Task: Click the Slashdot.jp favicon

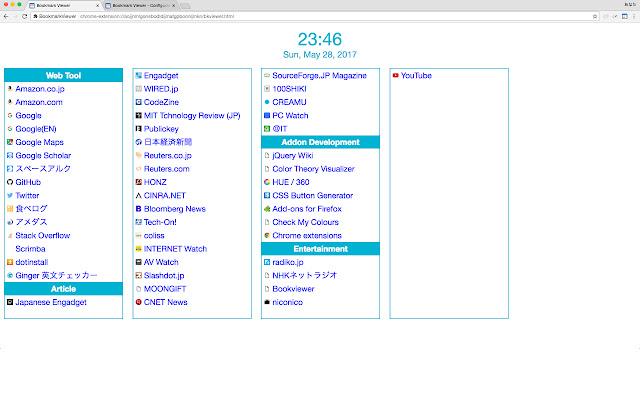Action: (x=138, y=276)
